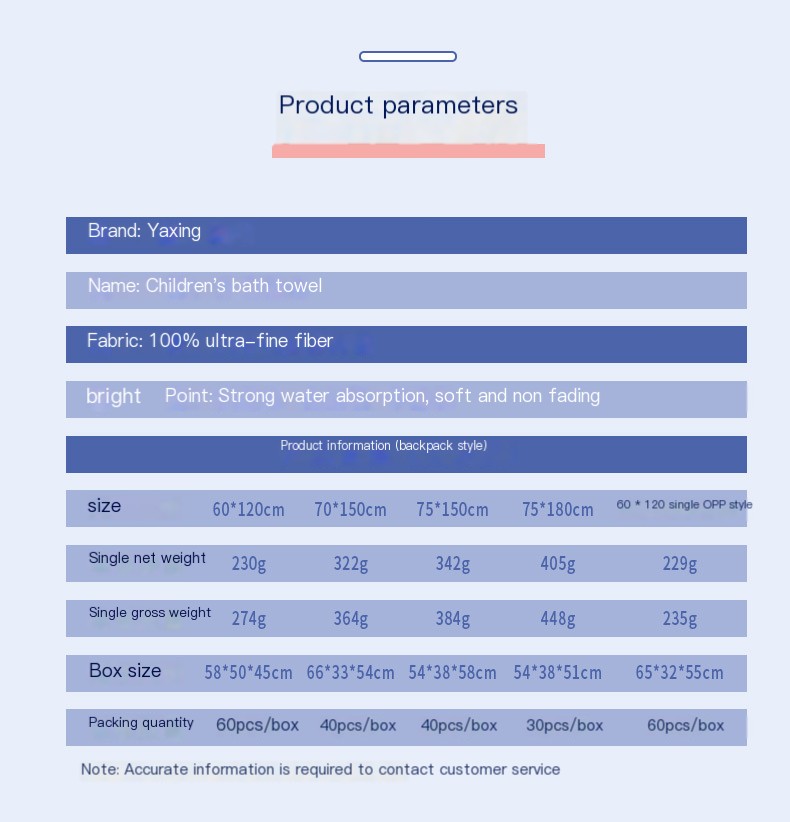Select the 65*32*55cm box size value
Screen dimensions: 790x822
coord(679,673)
